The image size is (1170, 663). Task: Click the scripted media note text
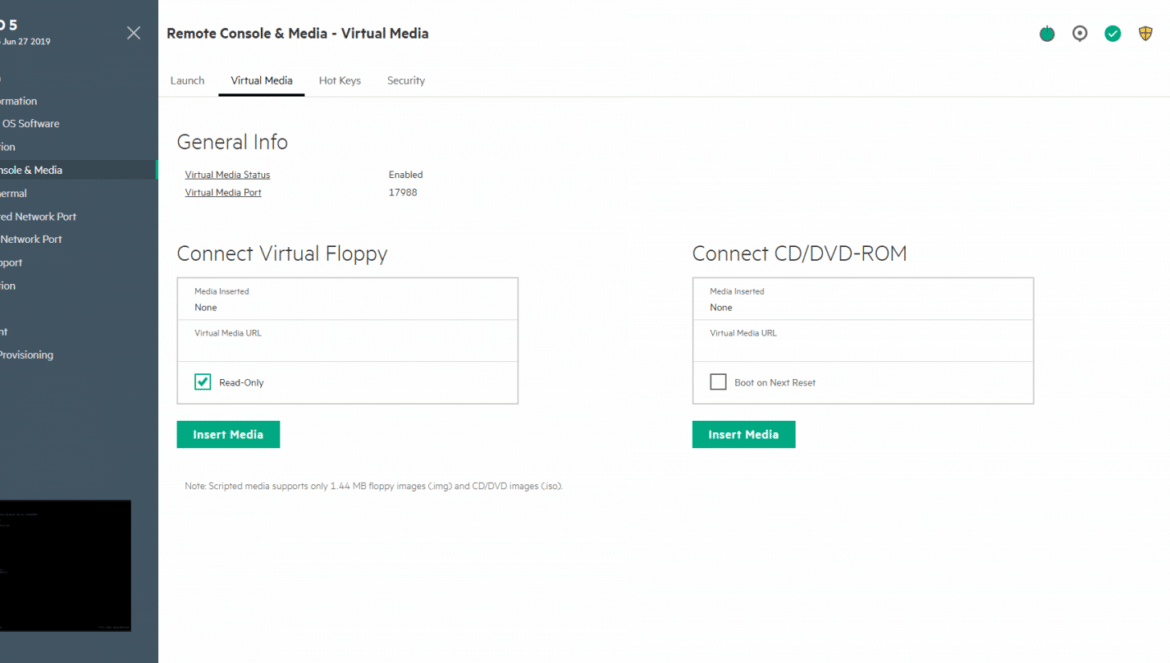(x=374, y=486)
